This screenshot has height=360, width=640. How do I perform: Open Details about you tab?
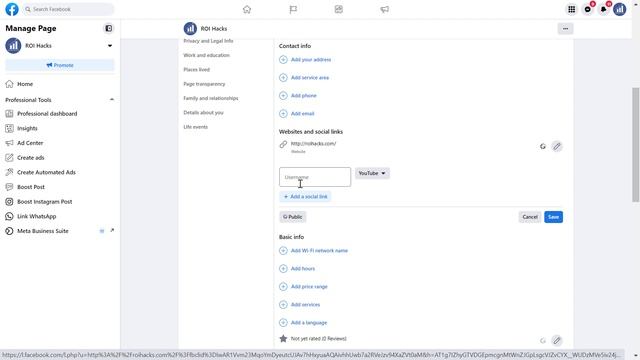tap(203, 112)
